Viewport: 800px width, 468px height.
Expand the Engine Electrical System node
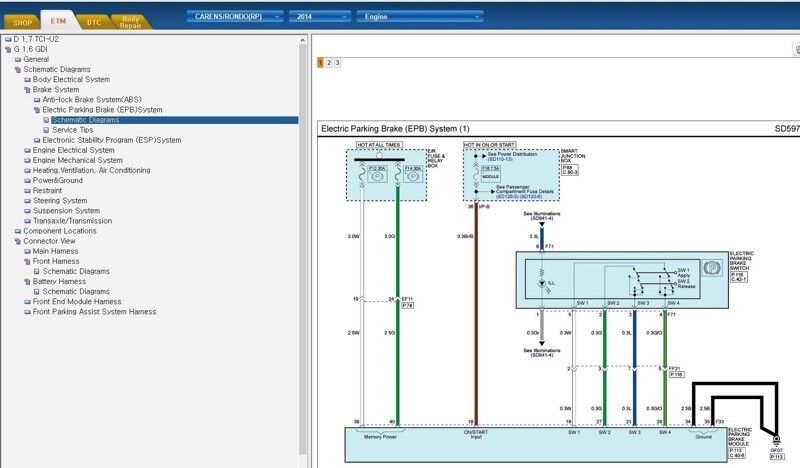pos(27,150)
